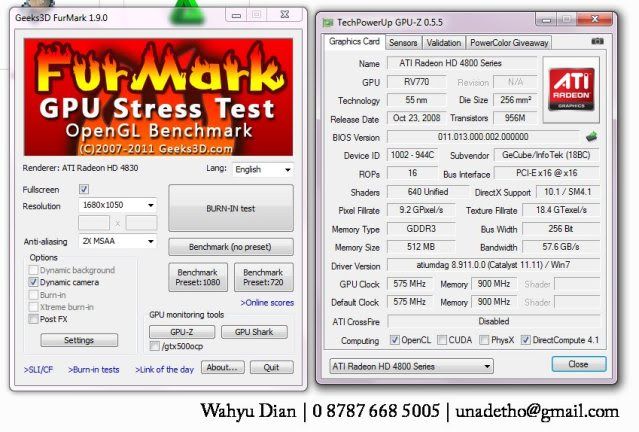Click the GPU-Z title bar app icon

tap(328, 22)
